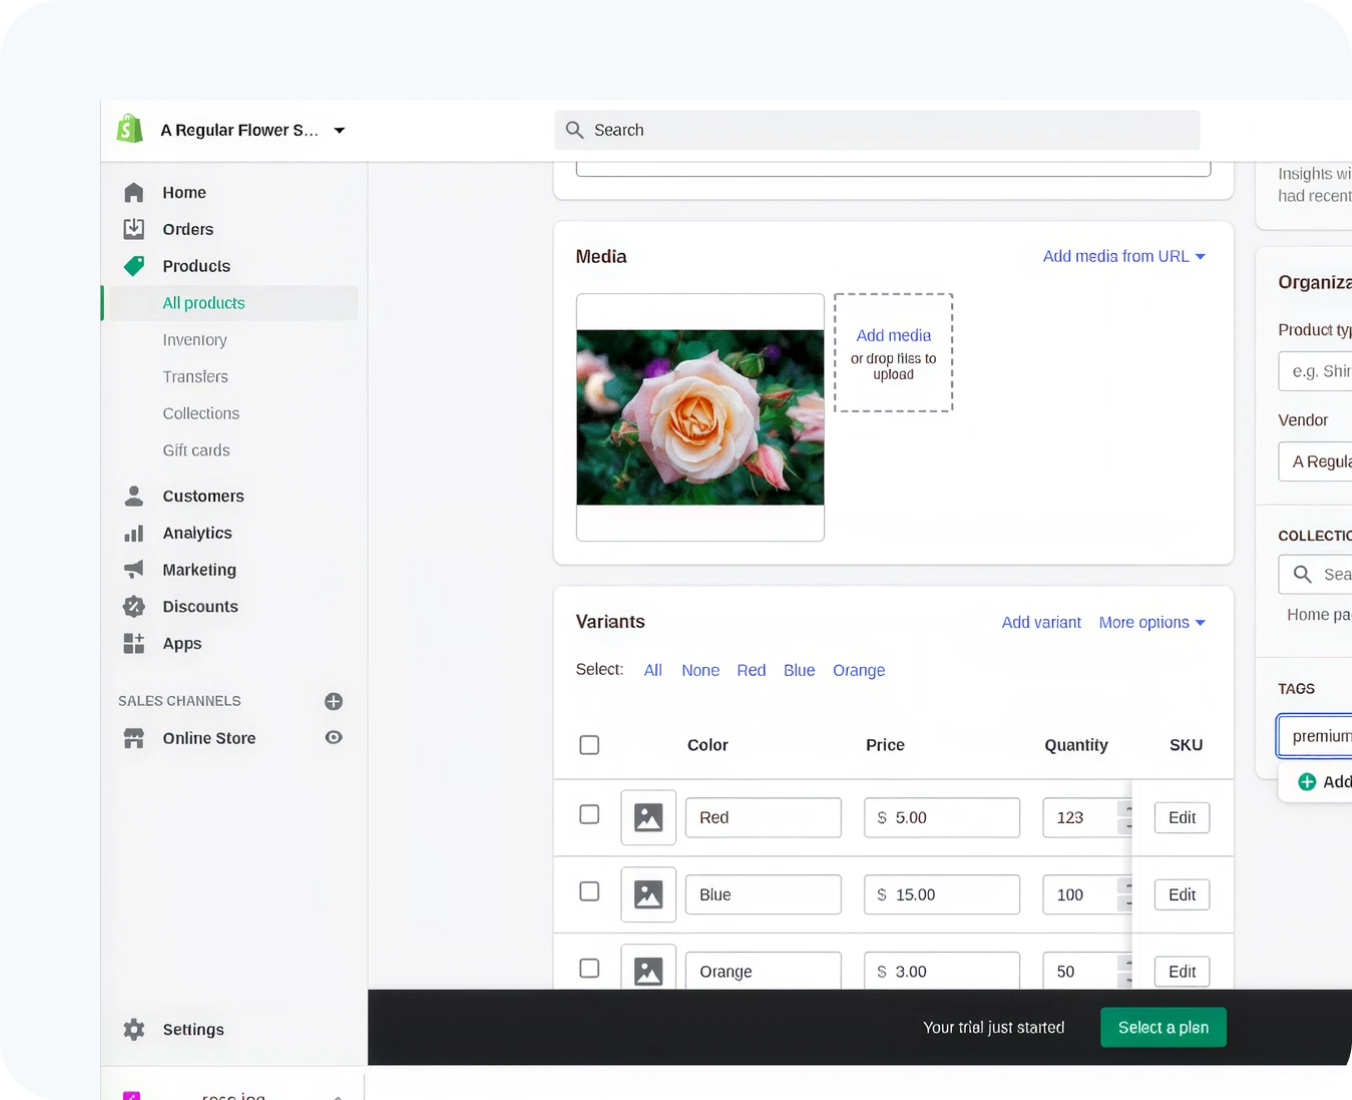Click the rose product image thumbnail
The width and height of the screenshot is (1352, 1100).
pyautogui.click(x=700, y=417)
